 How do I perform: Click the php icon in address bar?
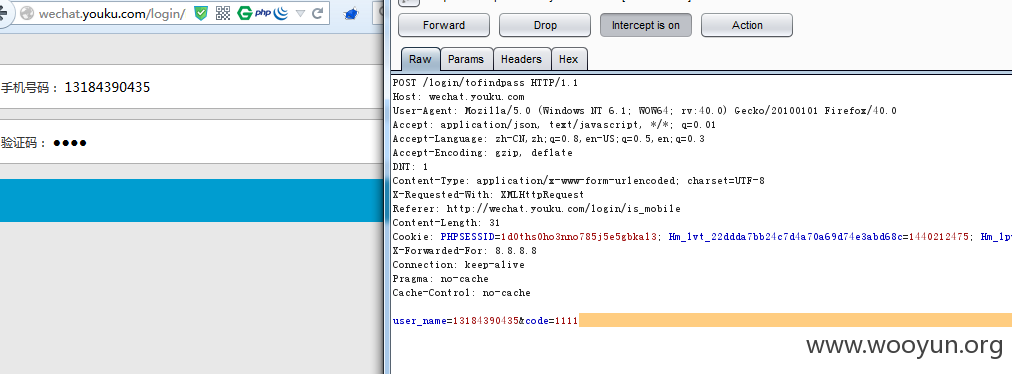tap(263, 13)
